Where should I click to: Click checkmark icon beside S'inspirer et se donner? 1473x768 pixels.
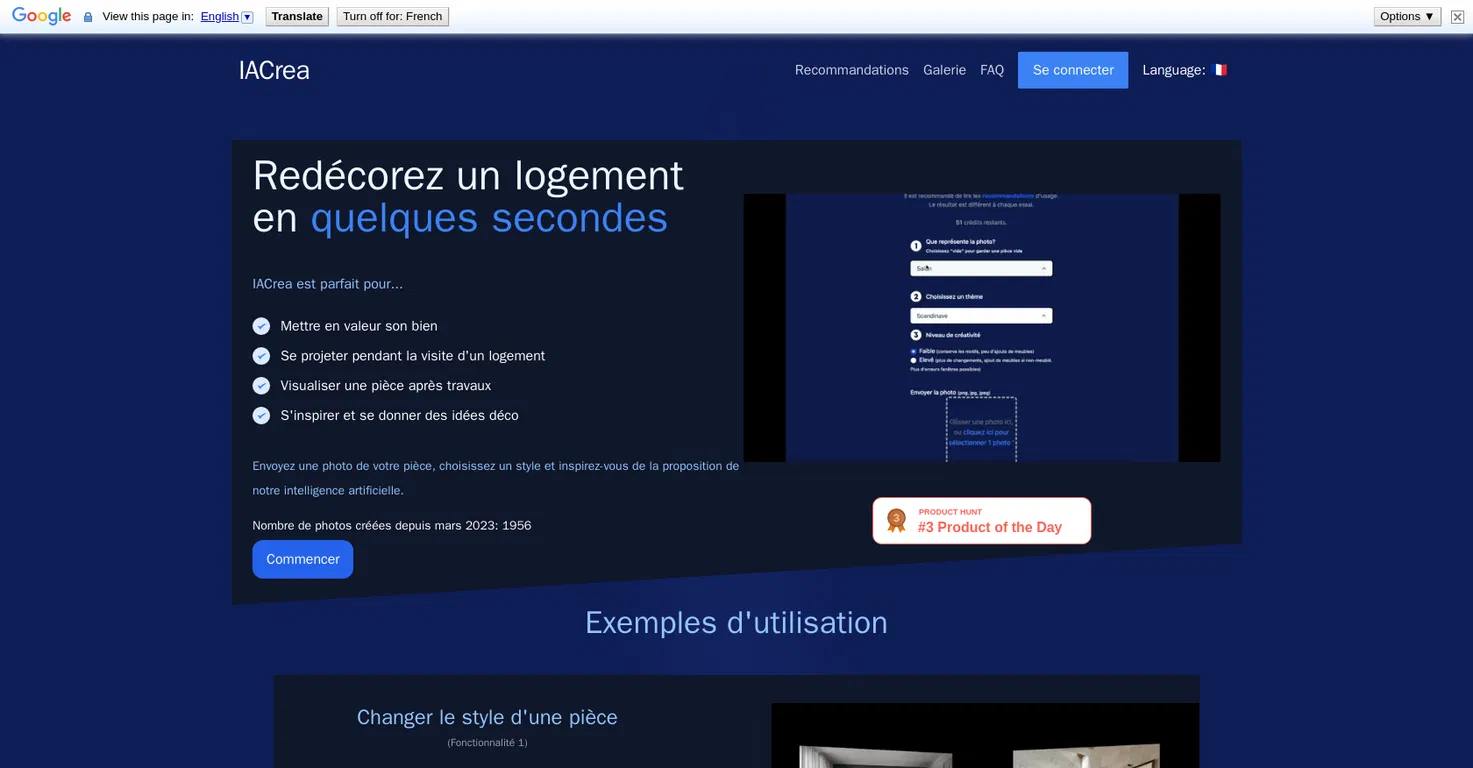[261, 415]
